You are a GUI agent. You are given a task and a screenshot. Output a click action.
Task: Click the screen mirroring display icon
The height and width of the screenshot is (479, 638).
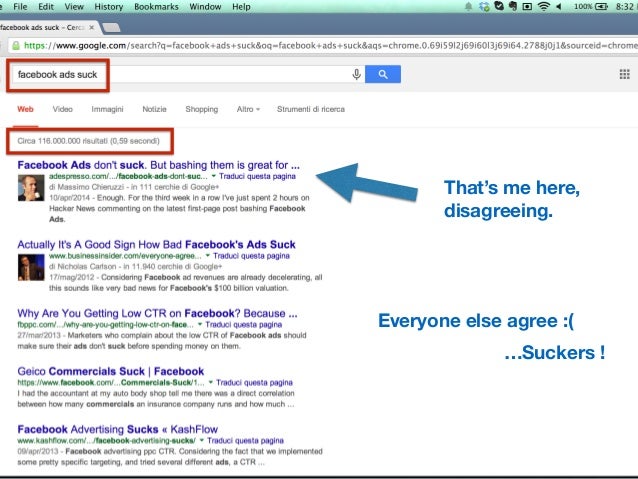tap(527, 6)
